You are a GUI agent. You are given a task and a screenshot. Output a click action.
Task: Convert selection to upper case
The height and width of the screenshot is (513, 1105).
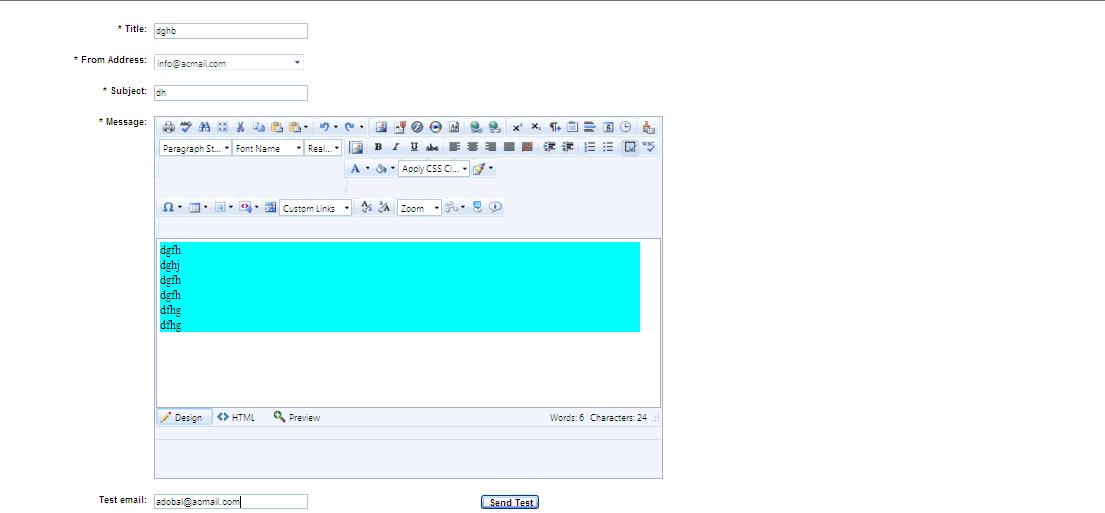pos(384,207)
